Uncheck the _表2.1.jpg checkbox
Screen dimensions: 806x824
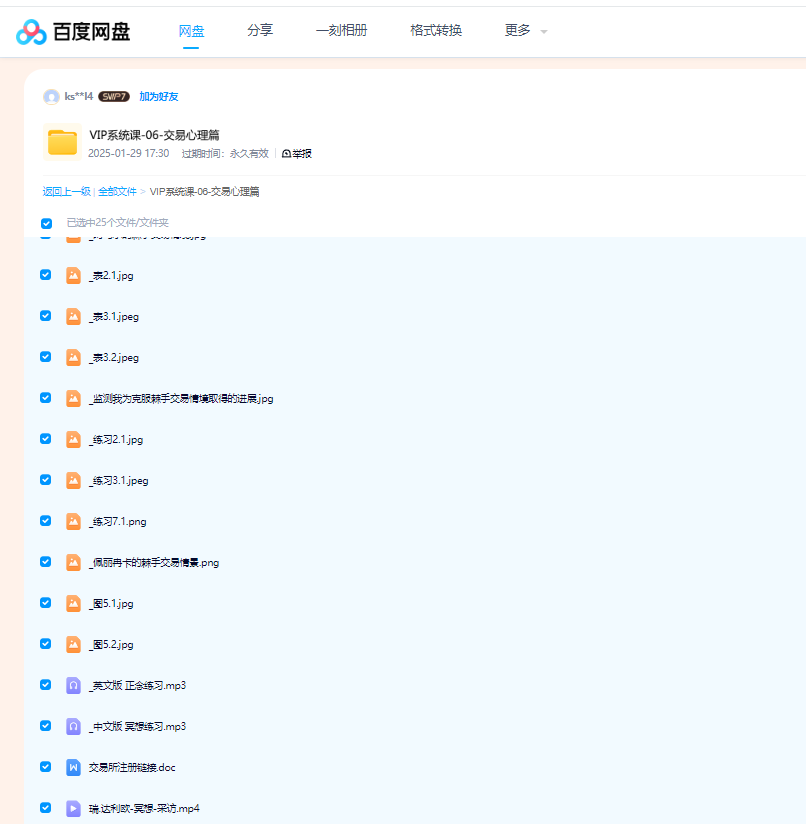46,275
